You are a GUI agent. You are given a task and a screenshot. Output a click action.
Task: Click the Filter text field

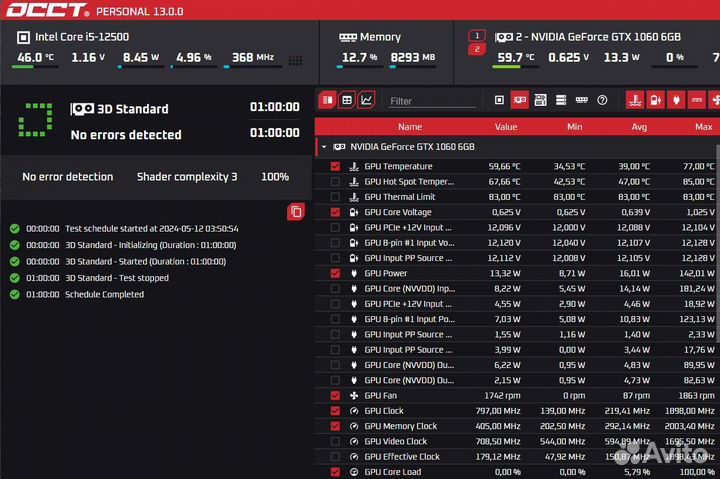click(x=430, y=101)
